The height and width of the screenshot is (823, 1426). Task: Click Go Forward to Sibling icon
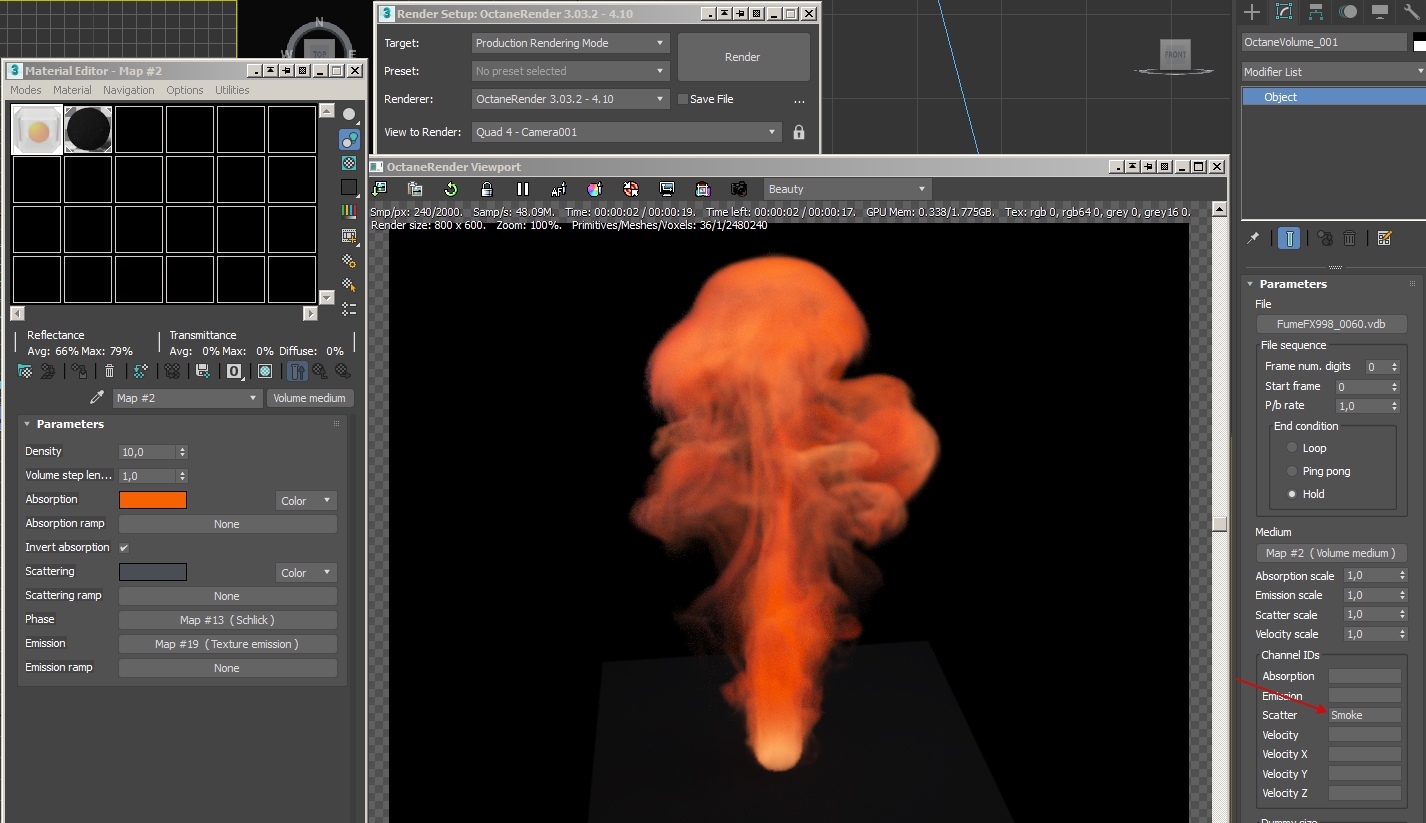pos(342,371)
